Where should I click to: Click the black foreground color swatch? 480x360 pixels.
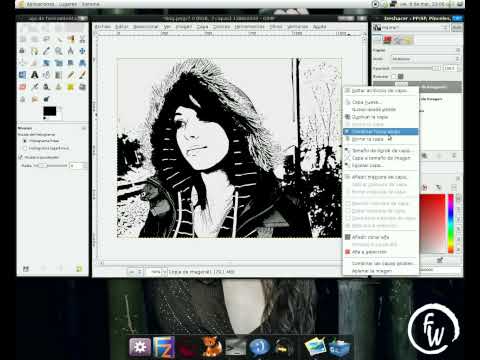click(49, 111)
